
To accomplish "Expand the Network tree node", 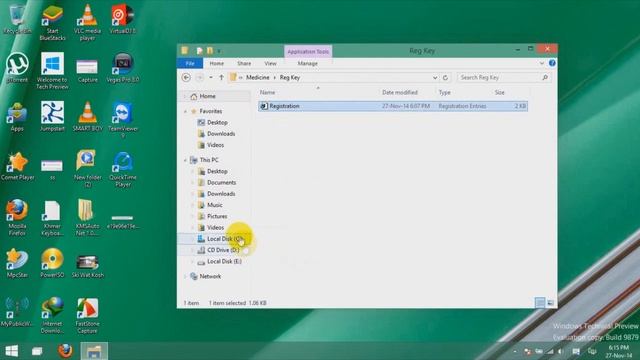I will pos(185,276).
